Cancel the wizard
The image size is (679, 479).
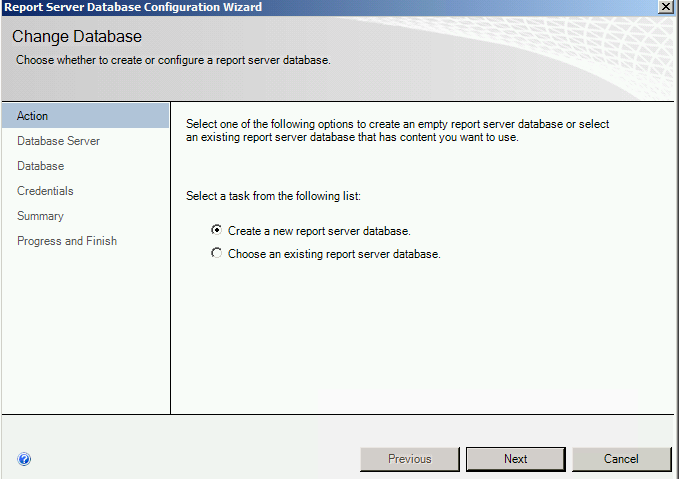click(x=621, y=459)
